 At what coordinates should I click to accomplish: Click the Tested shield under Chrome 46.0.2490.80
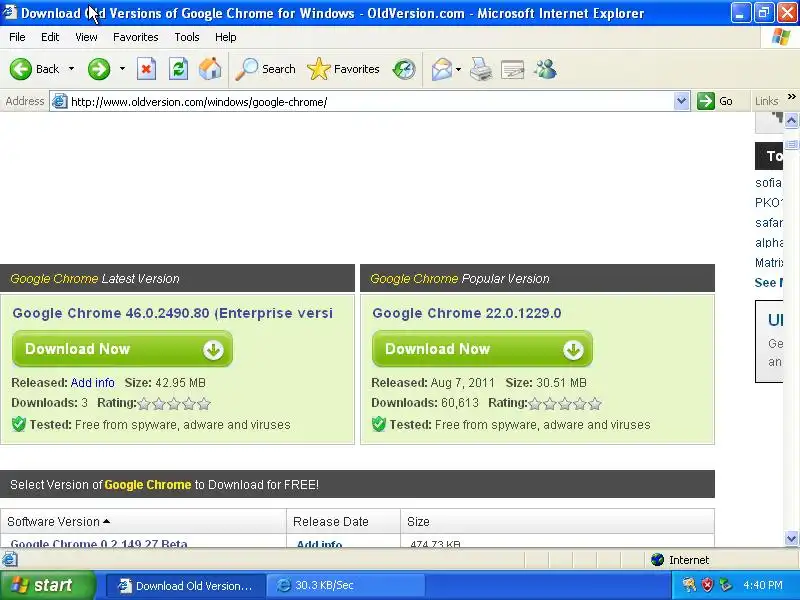click(x=19, y=424)
